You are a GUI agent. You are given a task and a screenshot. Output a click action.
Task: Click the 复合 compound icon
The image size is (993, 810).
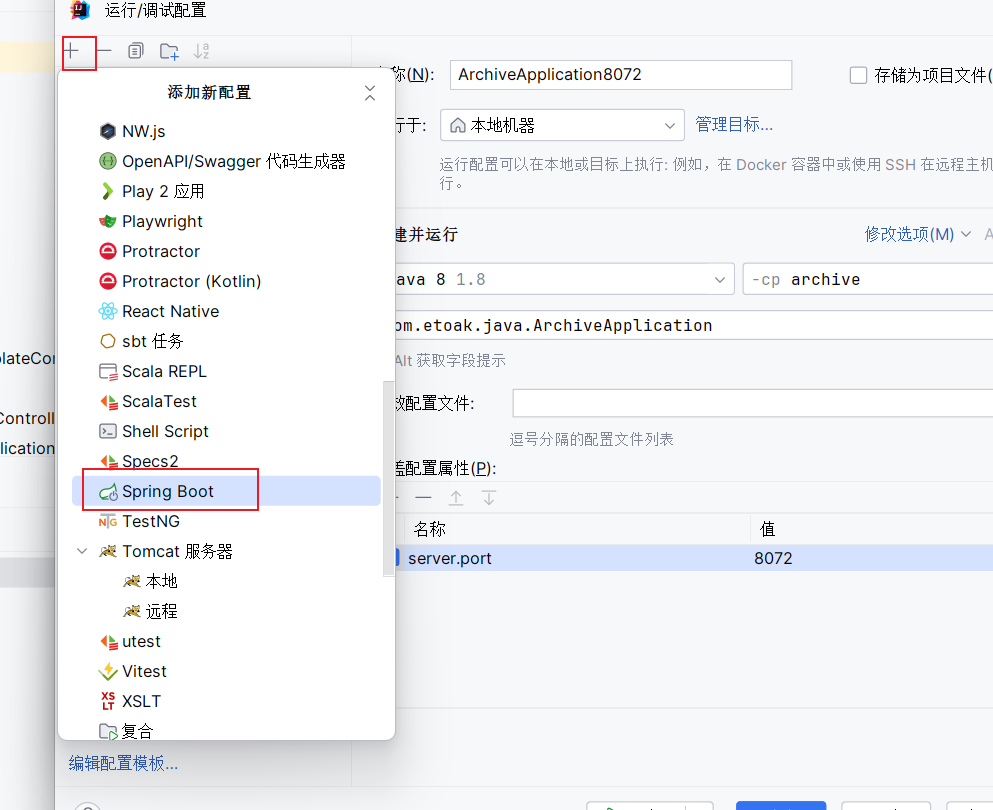[108, 732]
